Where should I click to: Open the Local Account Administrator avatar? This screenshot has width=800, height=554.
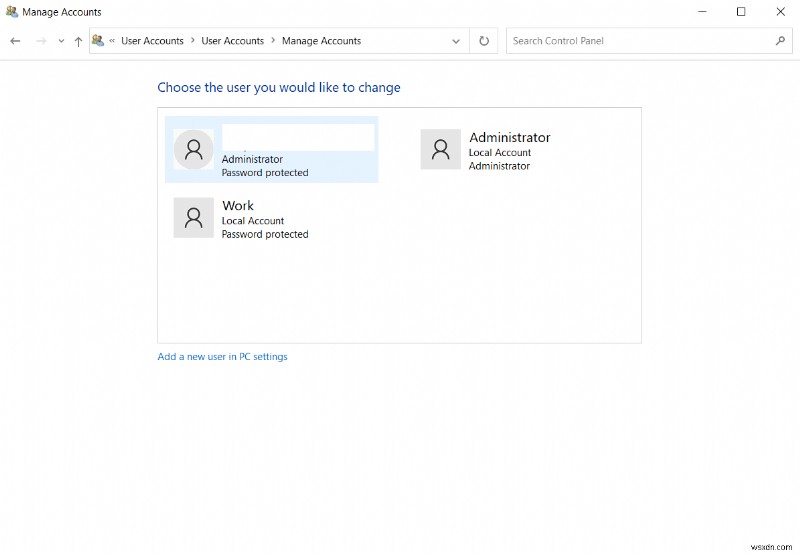click(x=440, y=149)
